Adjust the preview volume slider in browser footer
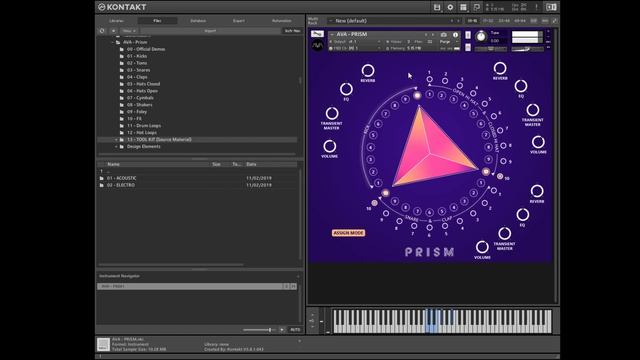The height and width of the screenshot is (360, 640). tap(259, 329)
